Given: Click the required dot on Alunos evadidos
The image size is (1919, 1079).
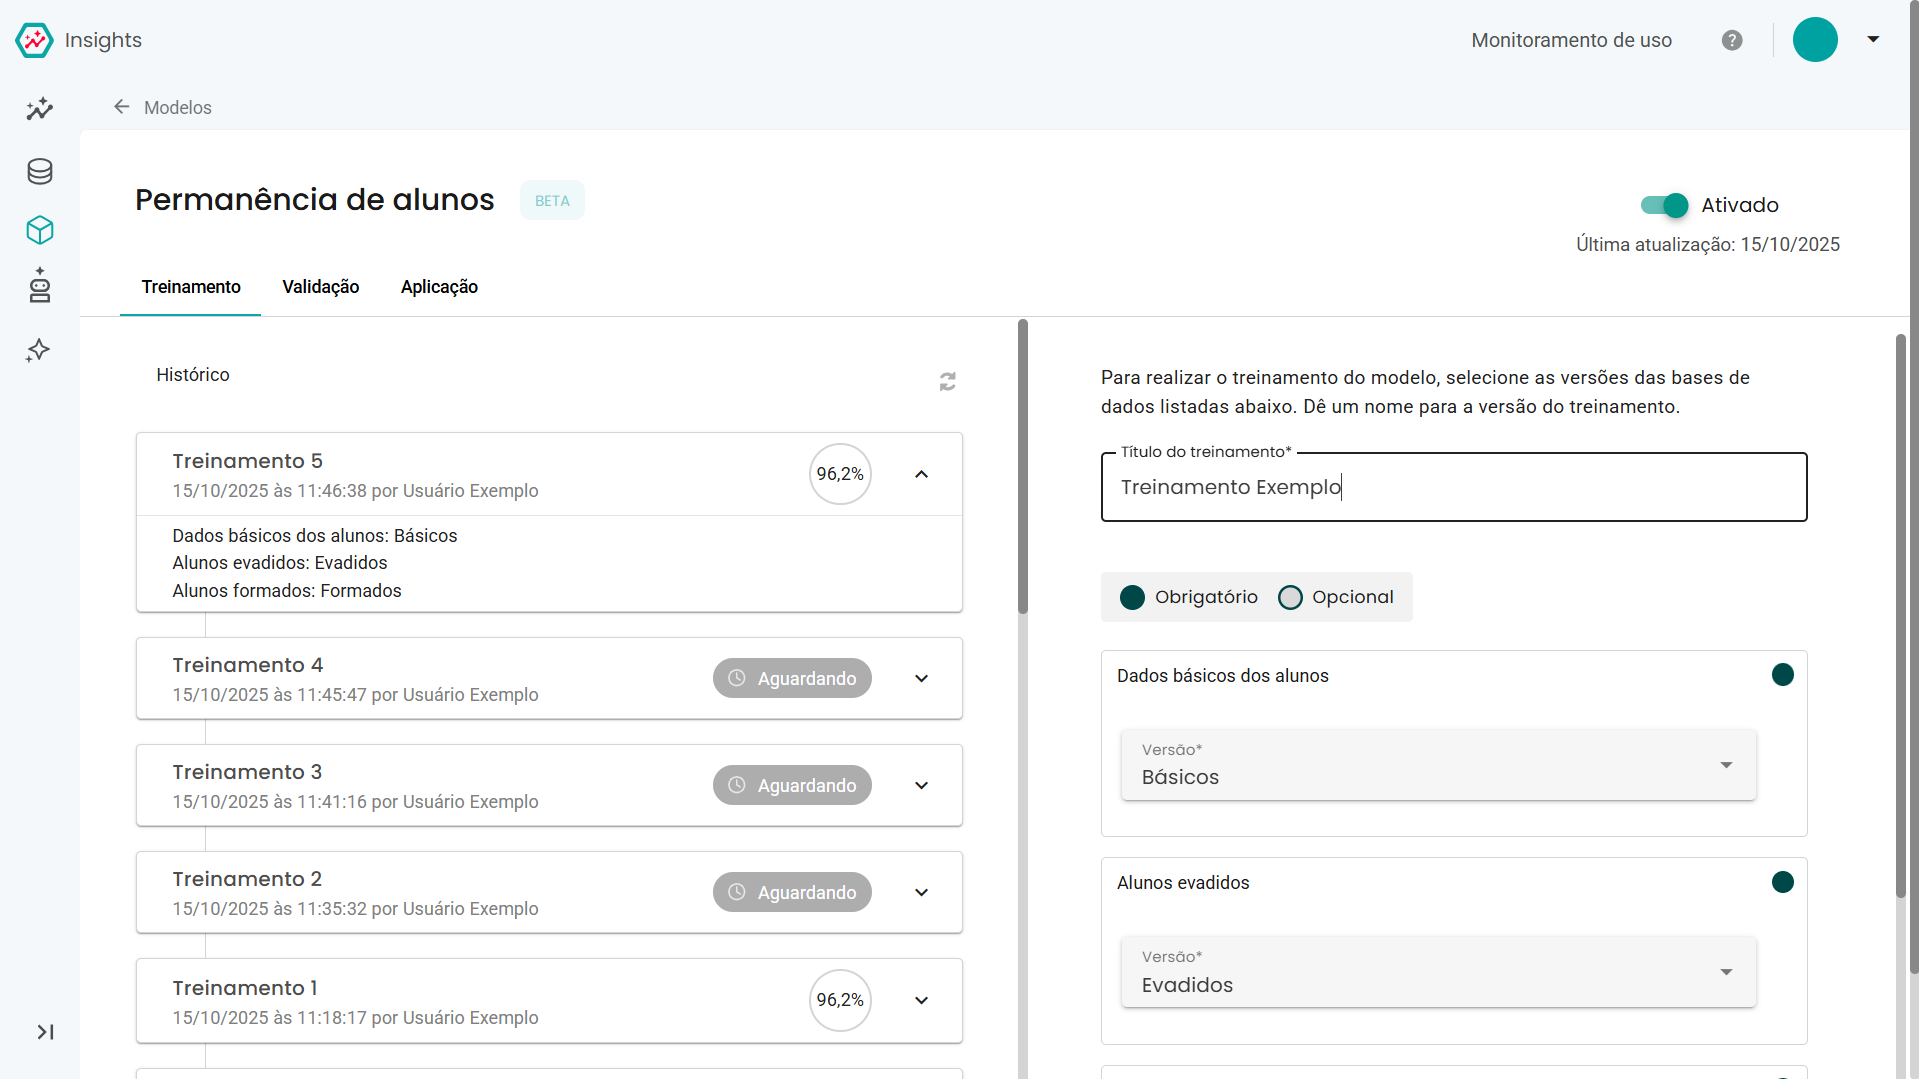Looking at the screenshot, I should (1782, 882).
